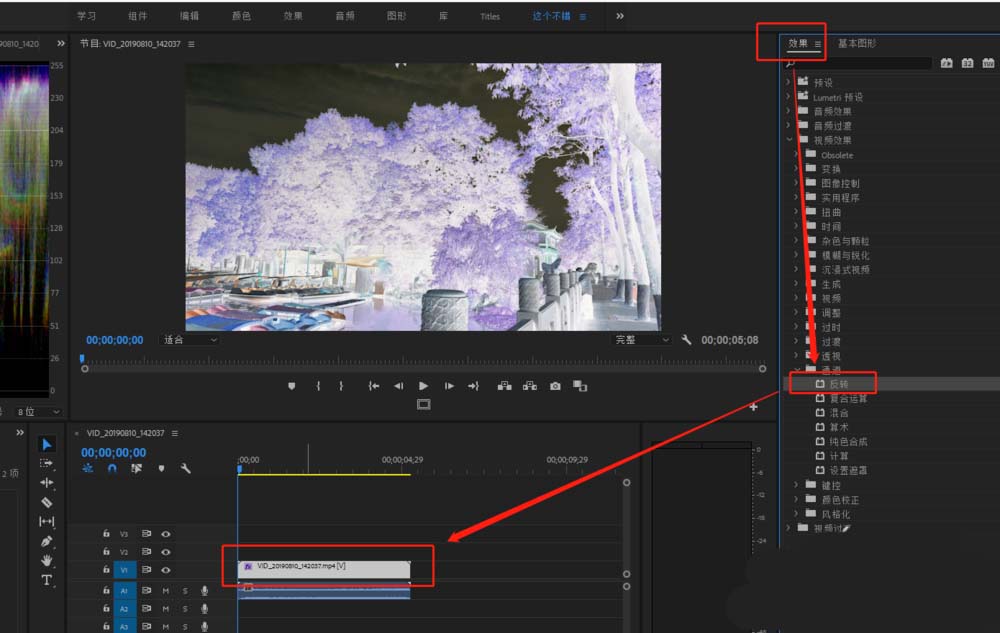Select the Pen tool

tap(47, 541)
